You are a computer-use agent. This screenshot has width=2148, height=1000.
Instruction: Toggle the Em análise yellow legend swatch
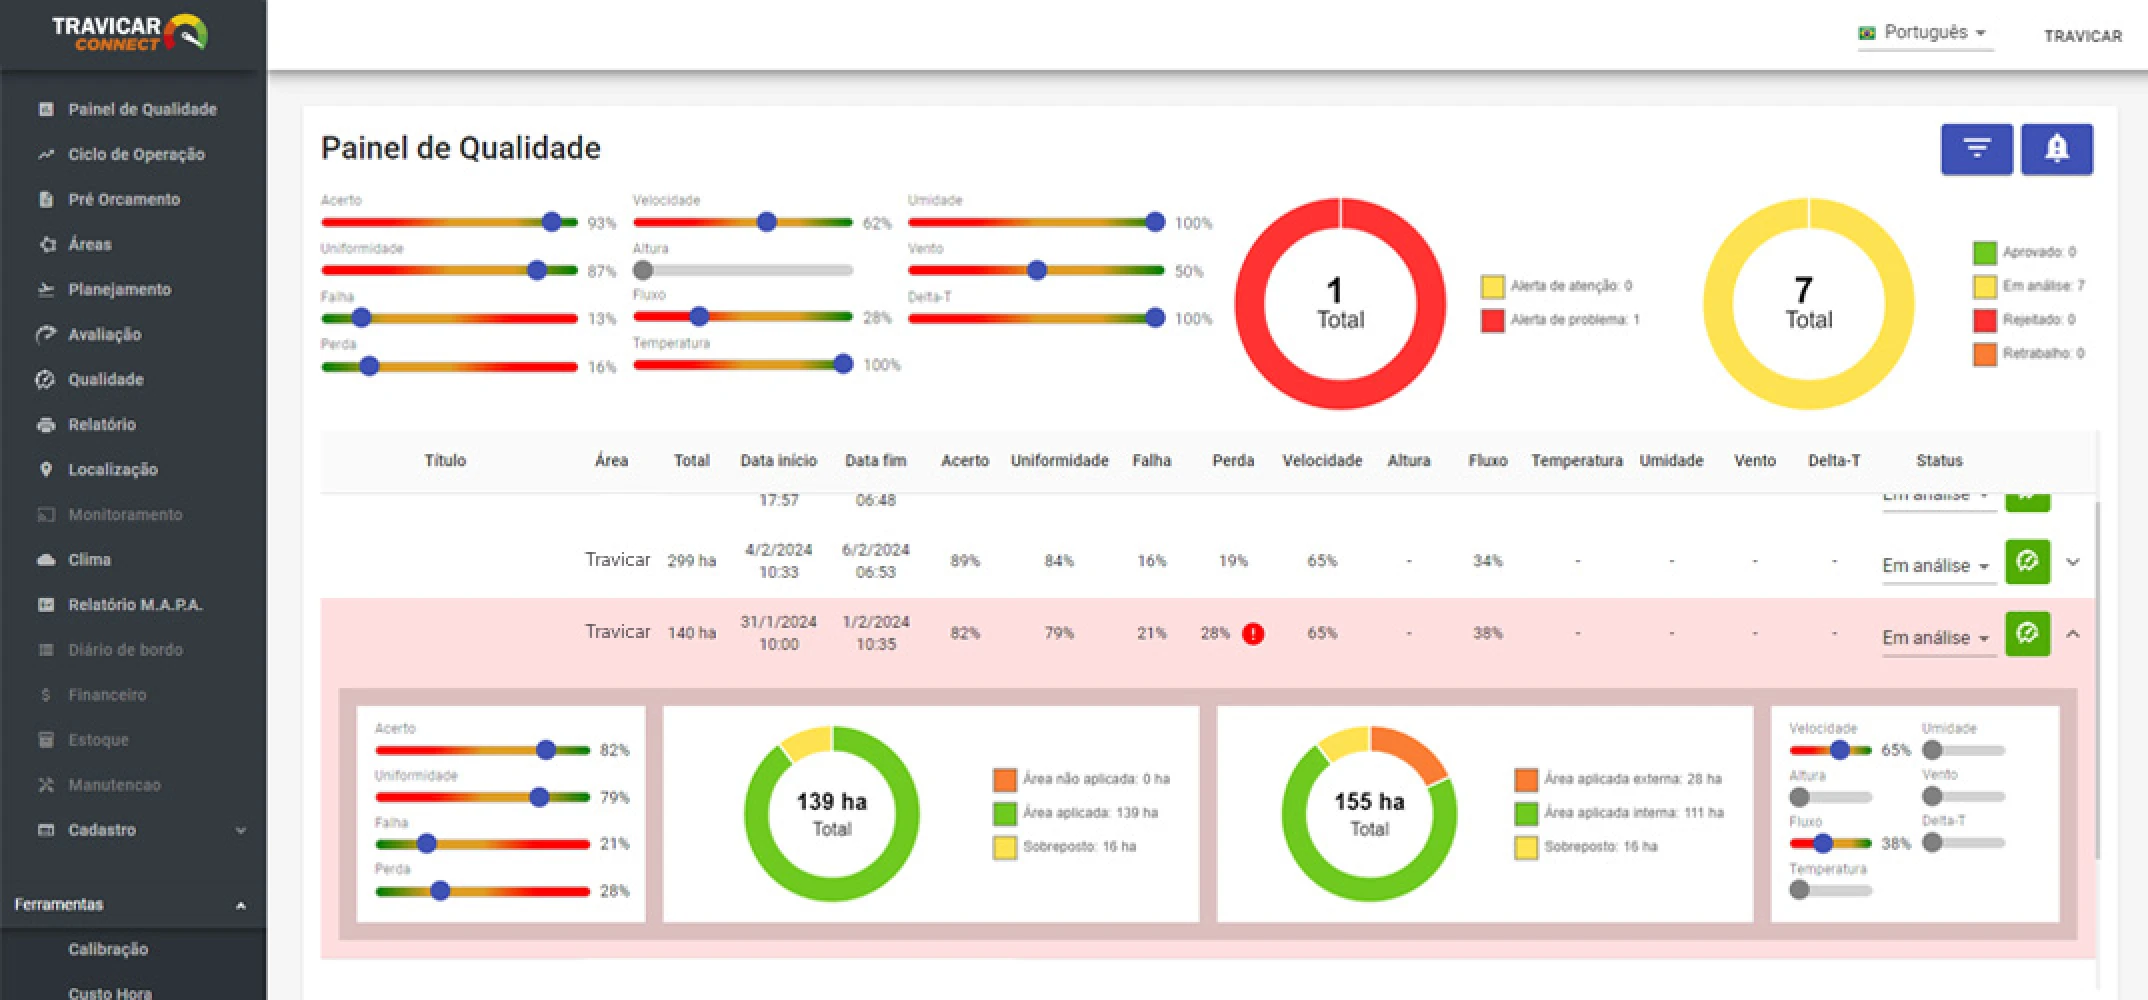[x=1984, y=286]
